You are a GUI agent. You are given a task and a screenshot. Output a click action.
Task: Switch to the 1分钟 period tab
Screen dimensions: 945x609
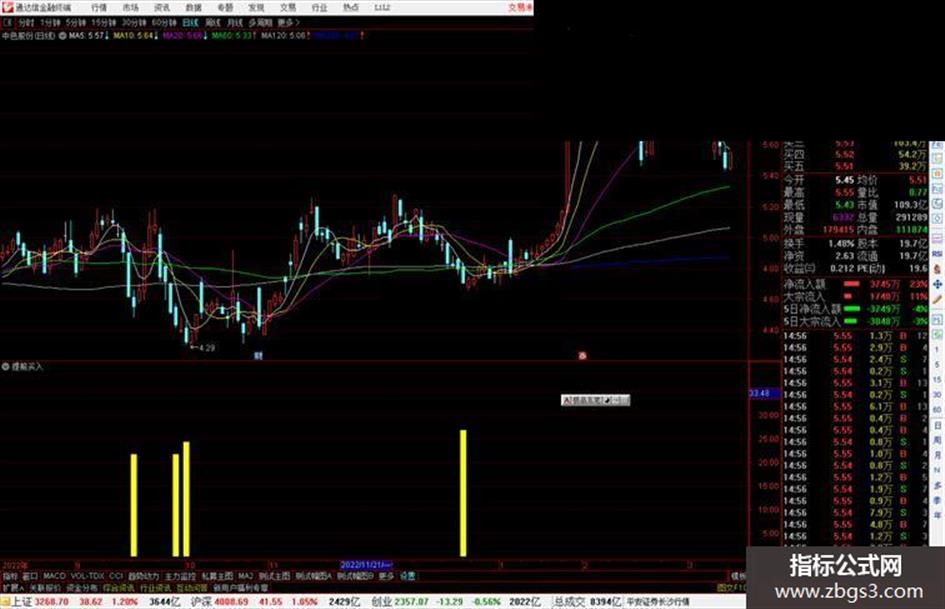[x=50, y=23]
